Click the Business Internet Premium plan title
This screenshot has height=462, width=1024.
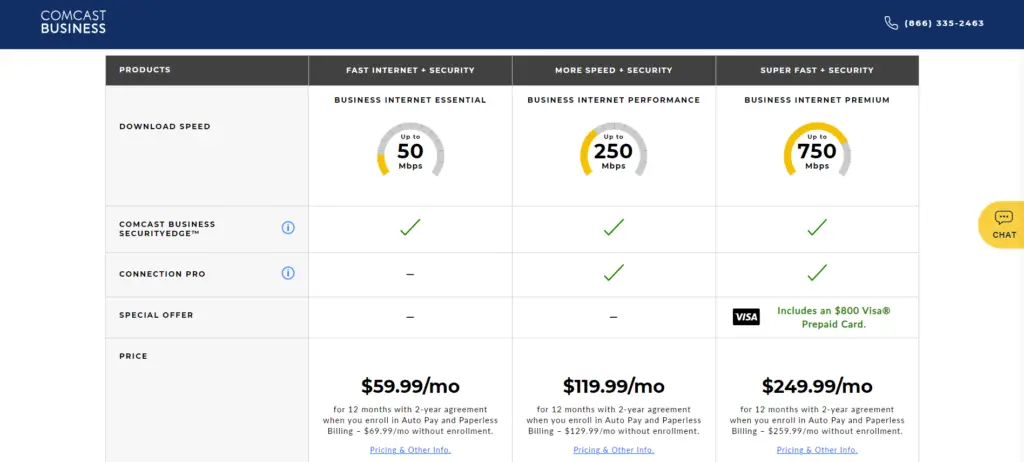tap(817, 100)
